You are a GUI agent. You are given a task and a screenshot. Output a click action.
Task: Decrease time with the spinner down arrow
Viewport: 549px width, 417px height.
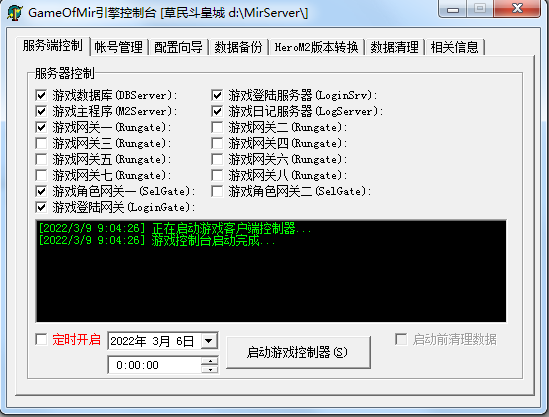(x=210, y=369)
